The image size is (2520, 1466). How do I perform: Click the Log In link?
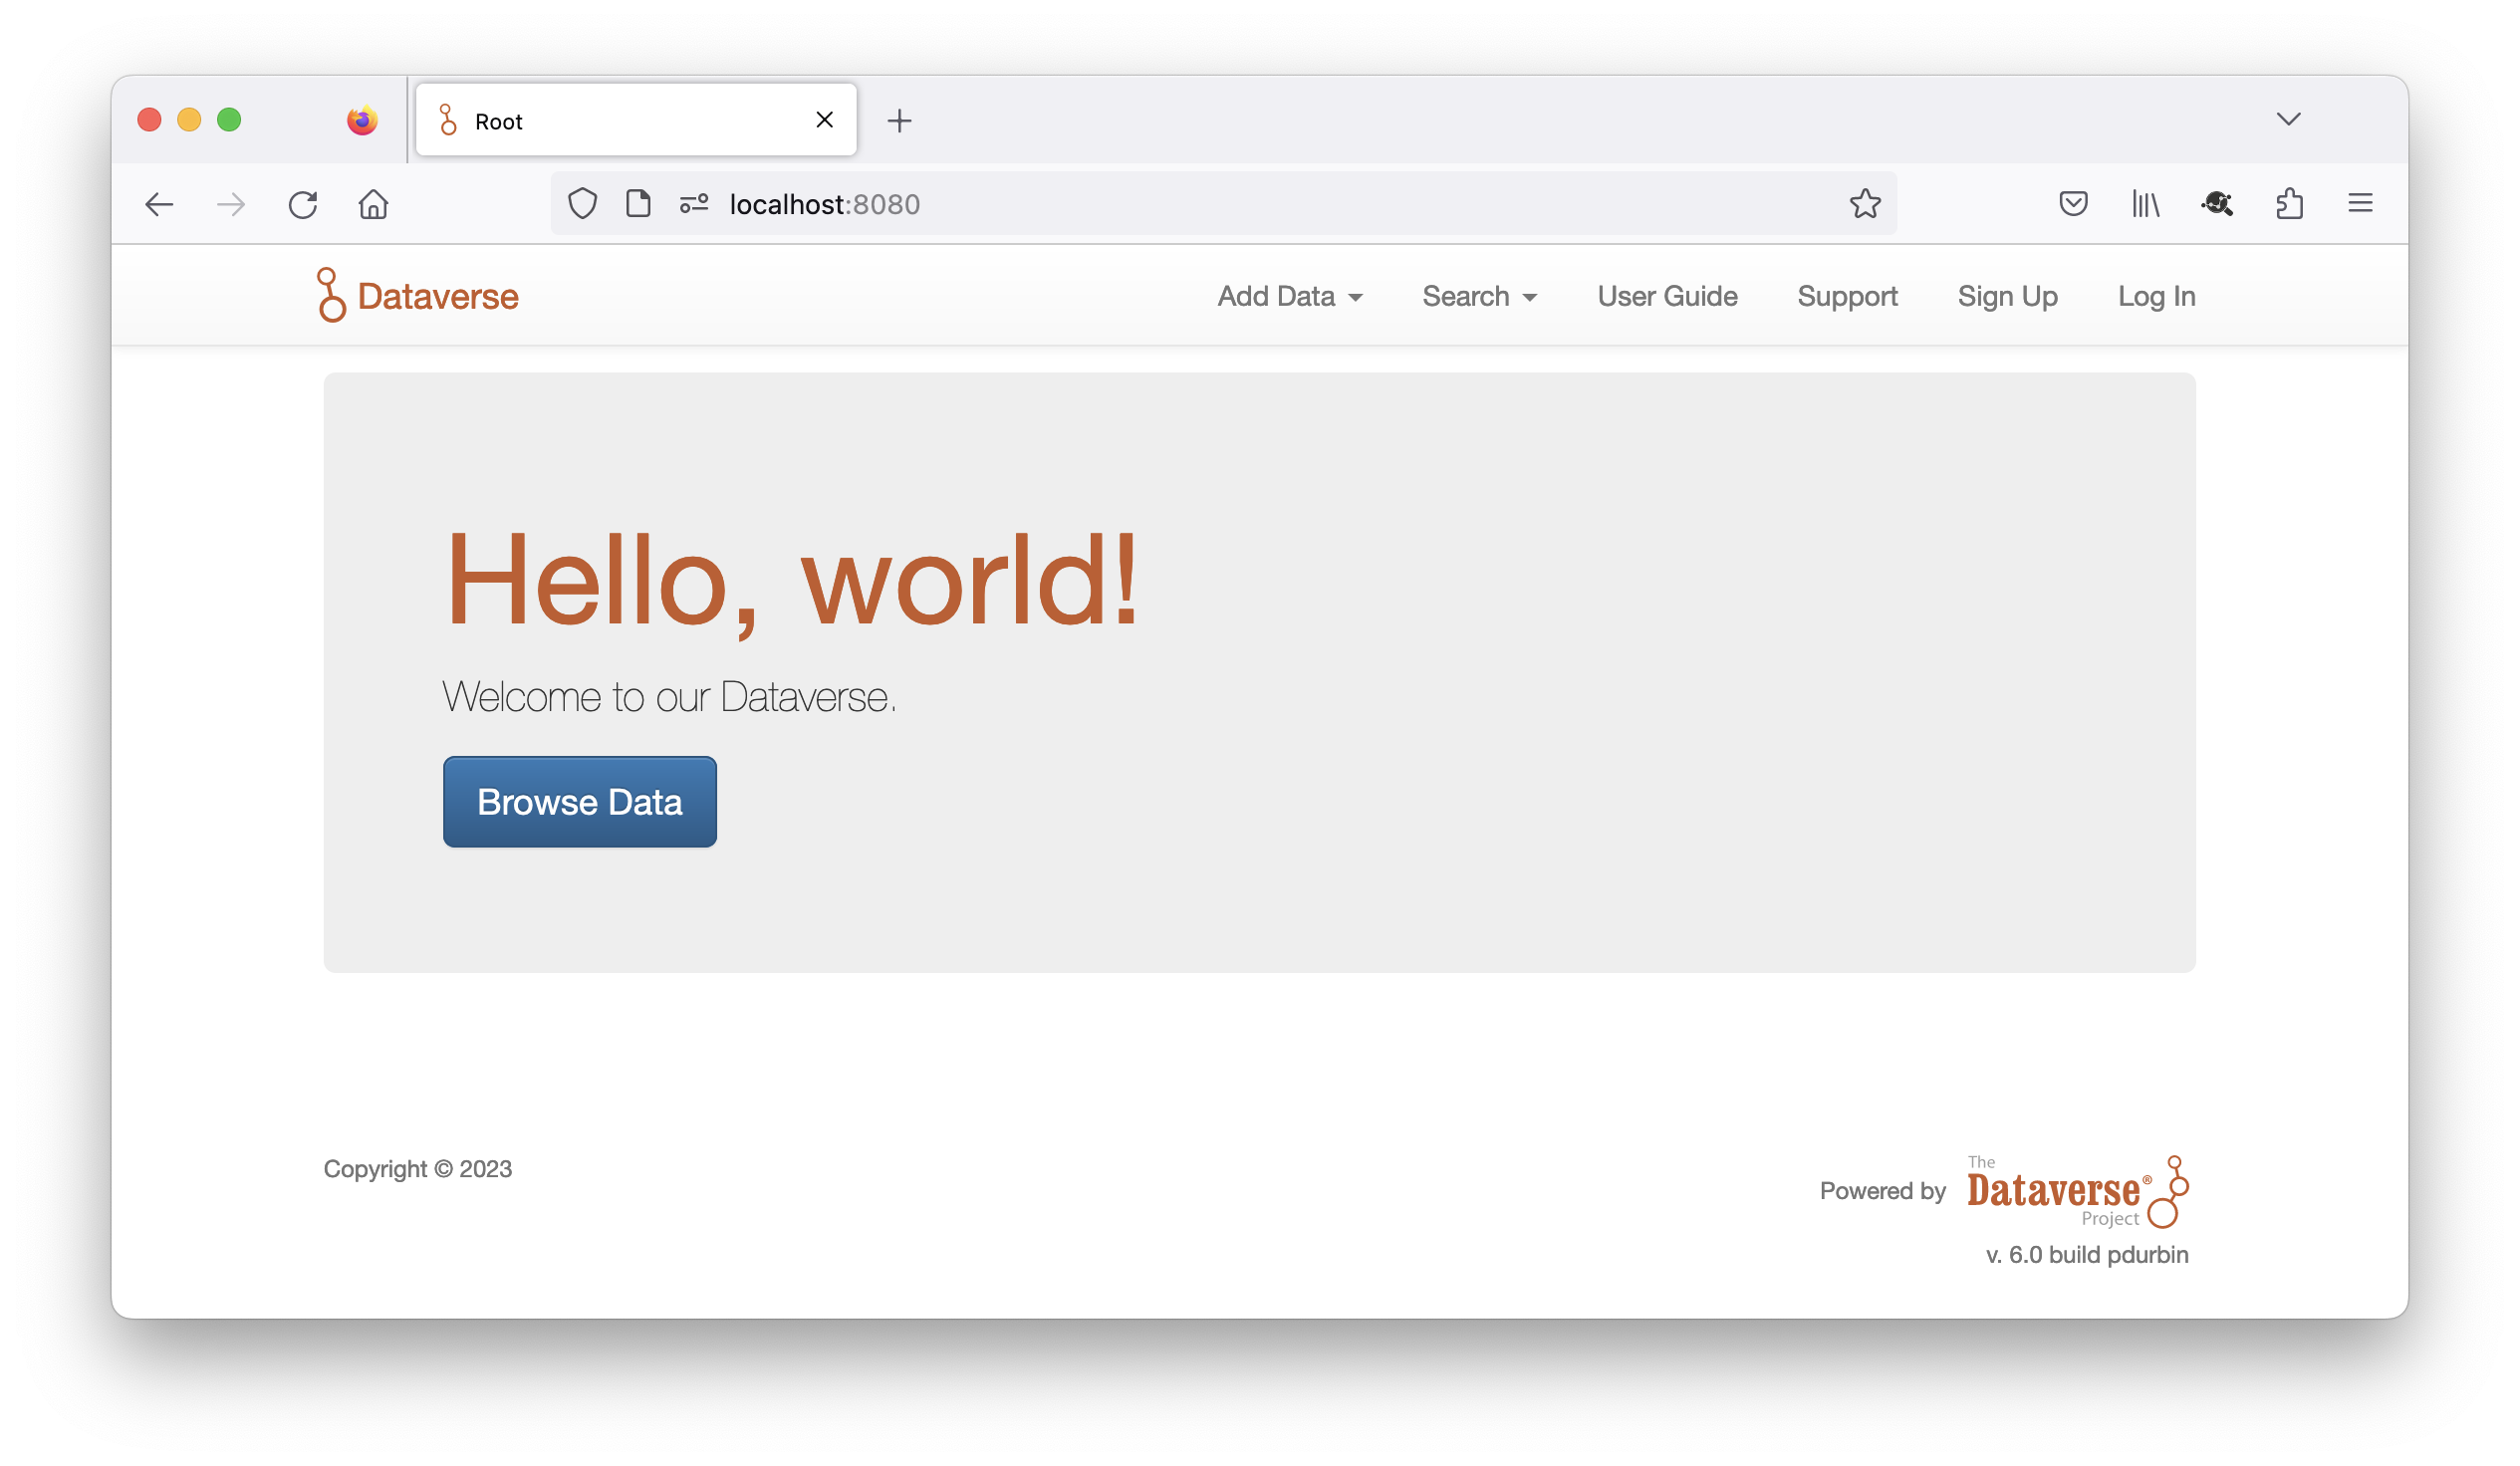pos(2156,297)
